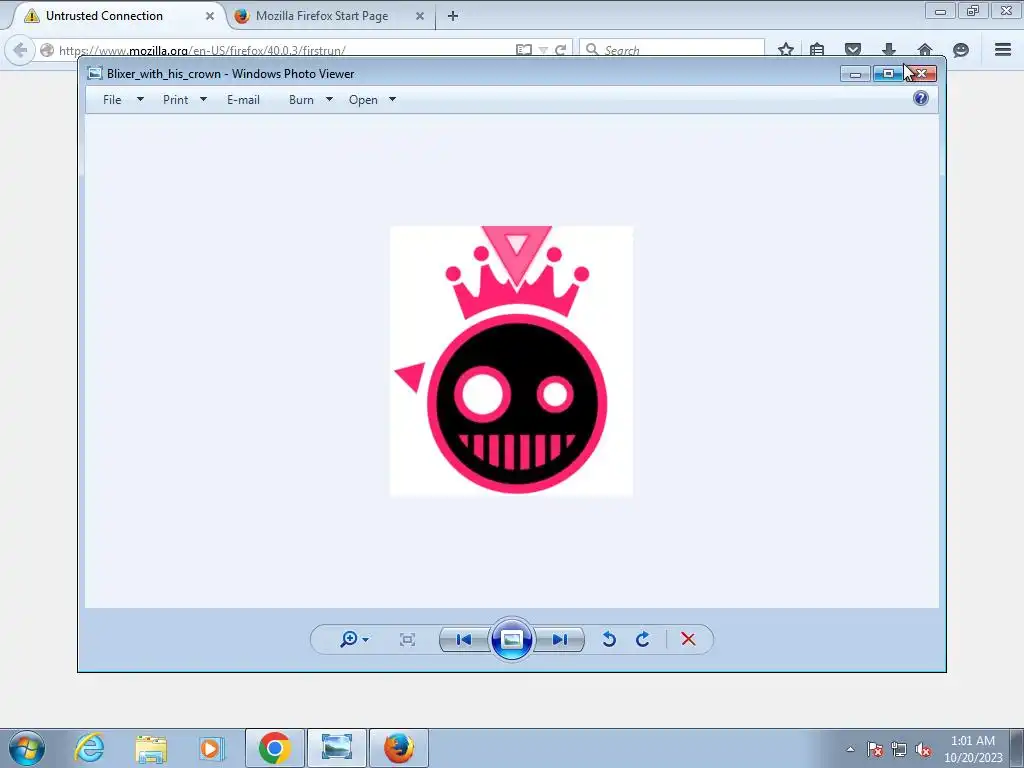Screen dimensions: 1024x768
Task: Rotate image clockwise
Action: pos(643,639)
